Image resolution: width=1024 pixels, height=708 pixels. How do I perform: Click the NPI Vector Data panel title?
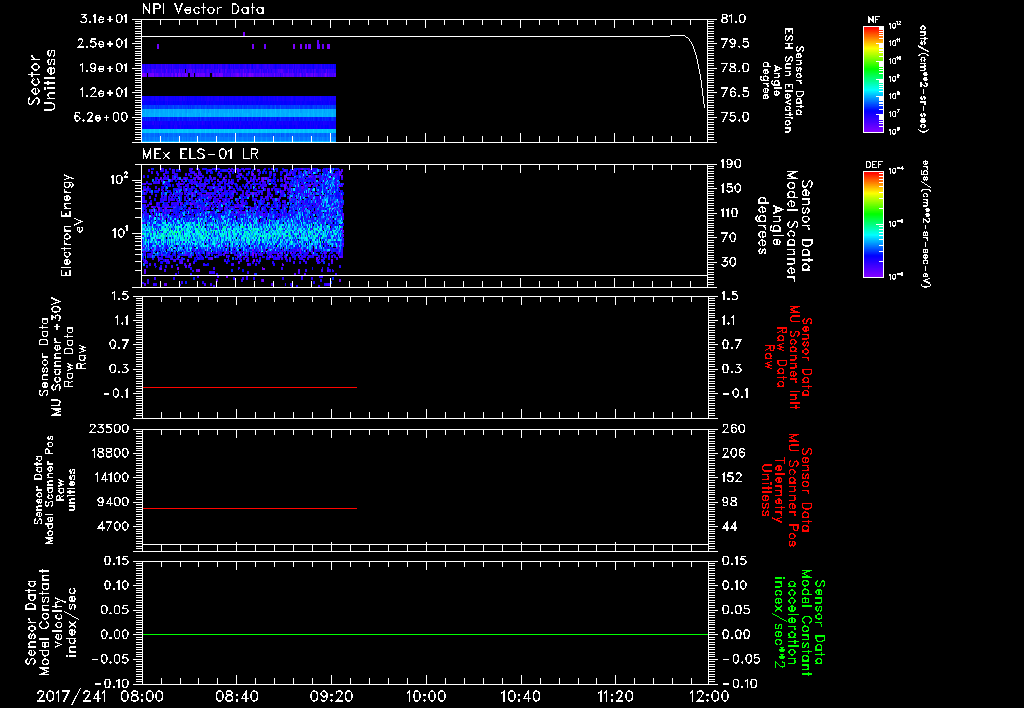click(203, 9)
